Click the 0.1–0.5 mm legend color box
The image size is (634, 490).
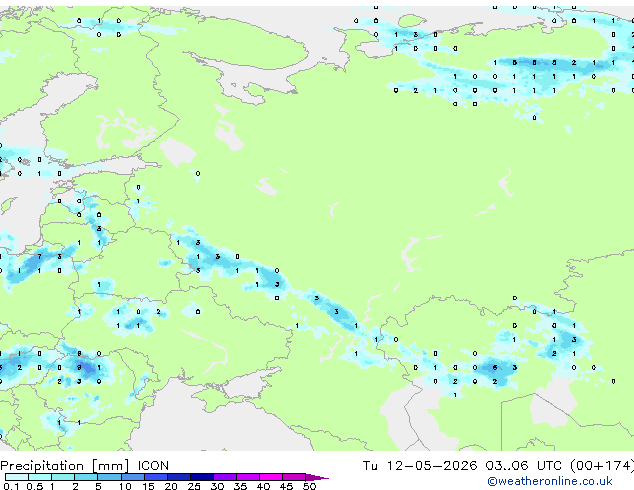pos(17,477)
